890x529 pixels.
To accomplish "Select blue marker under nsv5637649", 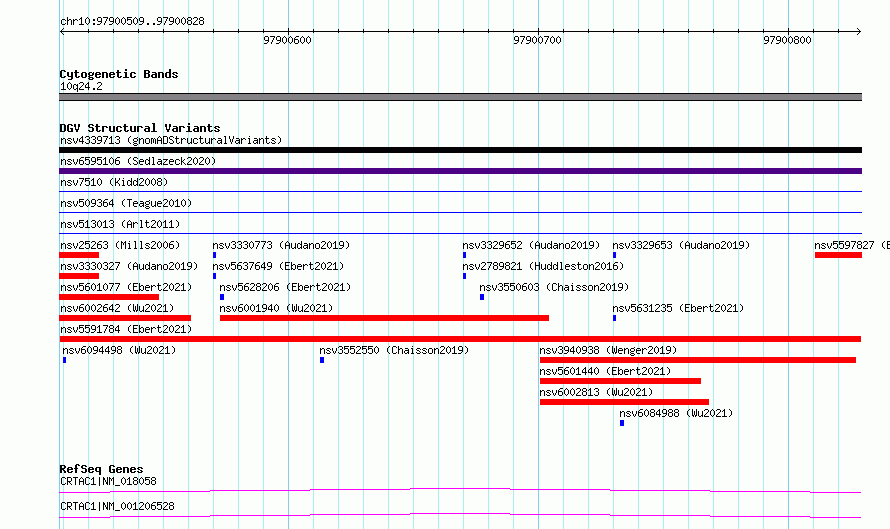I will (215, 276).
